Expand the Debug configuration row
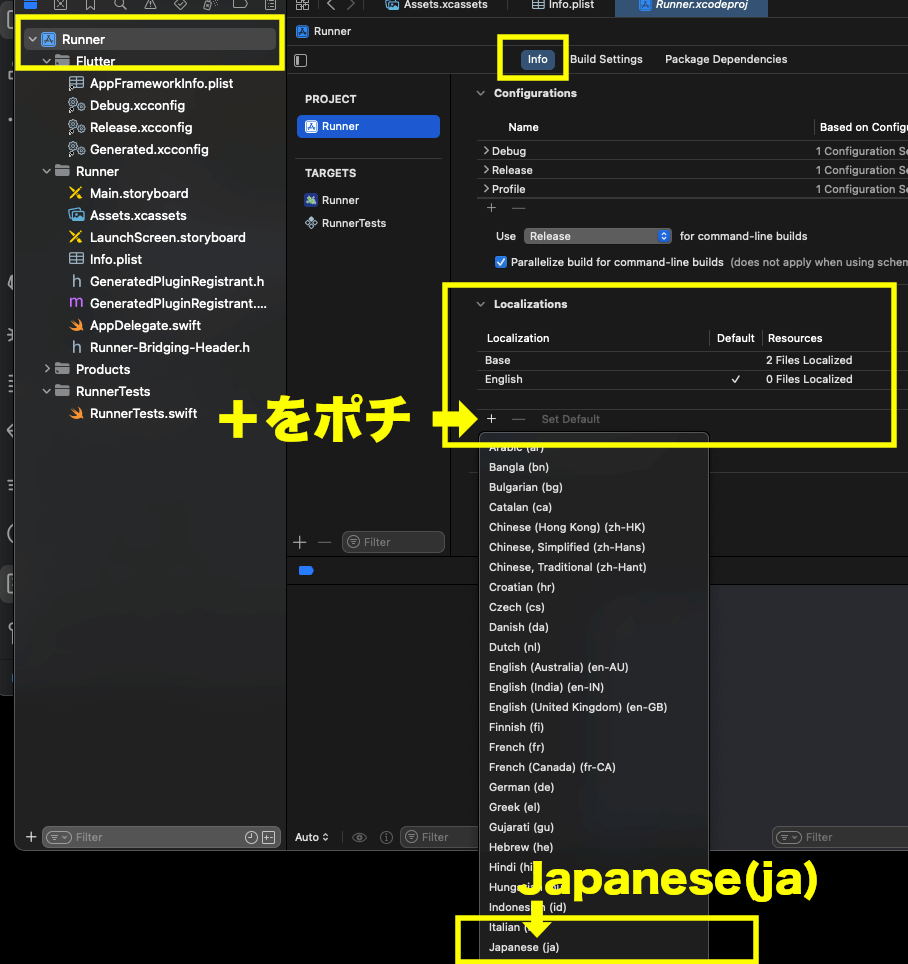 click(x=486, y=151)
